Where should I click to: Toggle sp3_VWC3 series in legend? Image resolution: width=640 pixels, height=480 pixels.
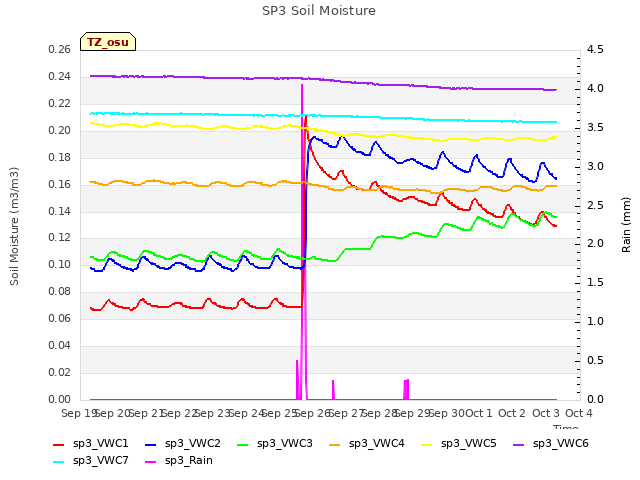(x=275, y=444)
